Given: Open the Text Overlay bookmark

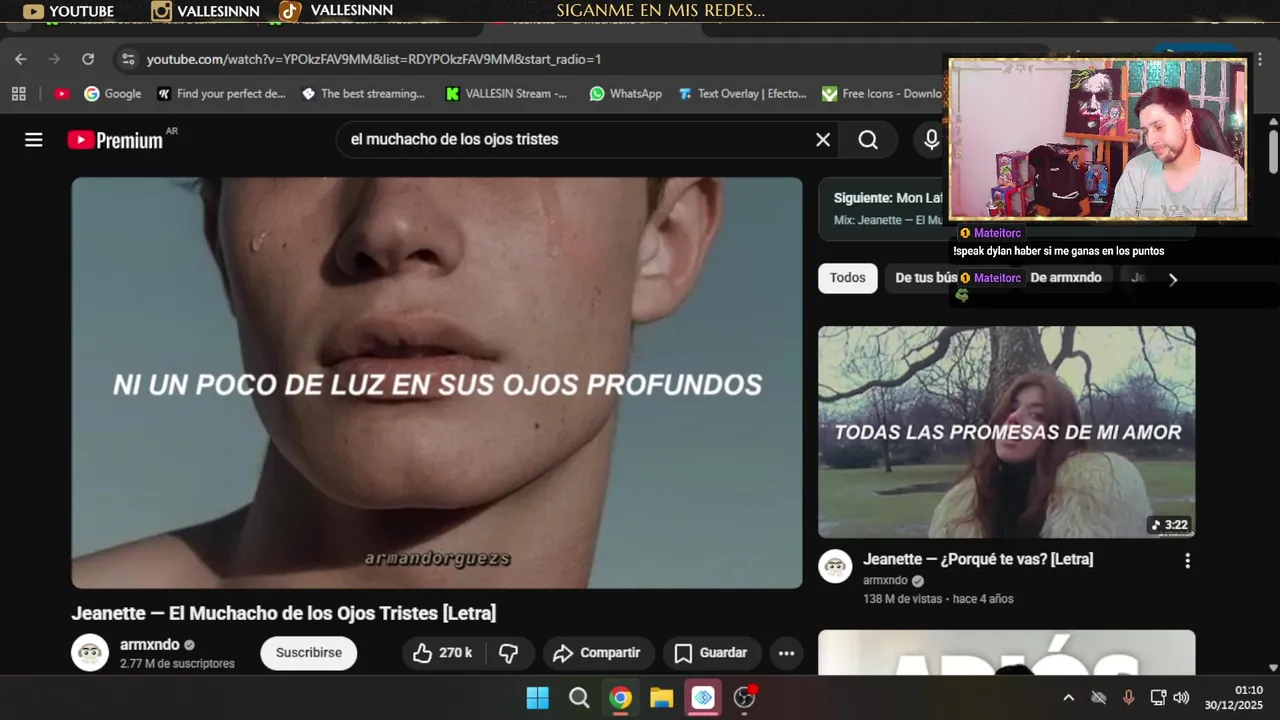Looking at the screenshot, I should click(x=743, y=94).
